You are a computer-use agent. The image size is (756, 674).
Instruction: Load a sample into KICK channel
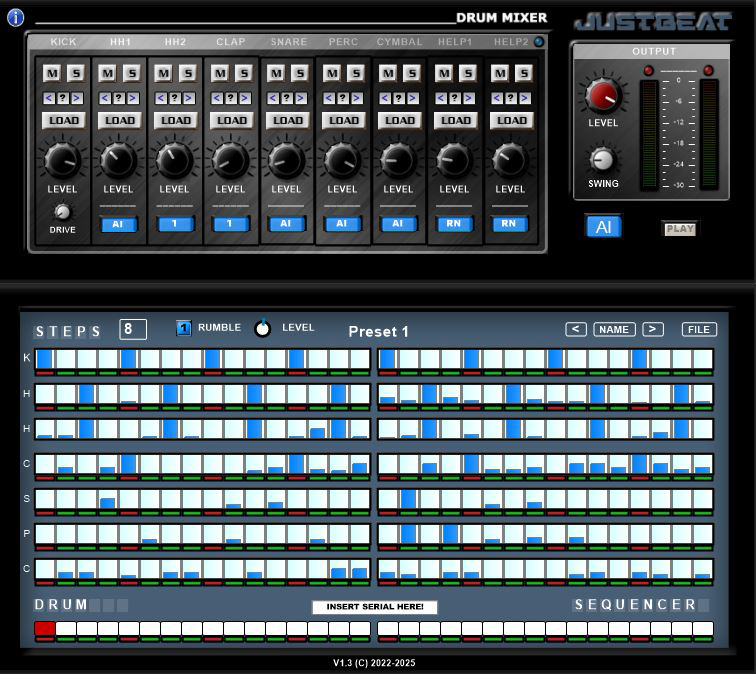(x=64, y=121)
